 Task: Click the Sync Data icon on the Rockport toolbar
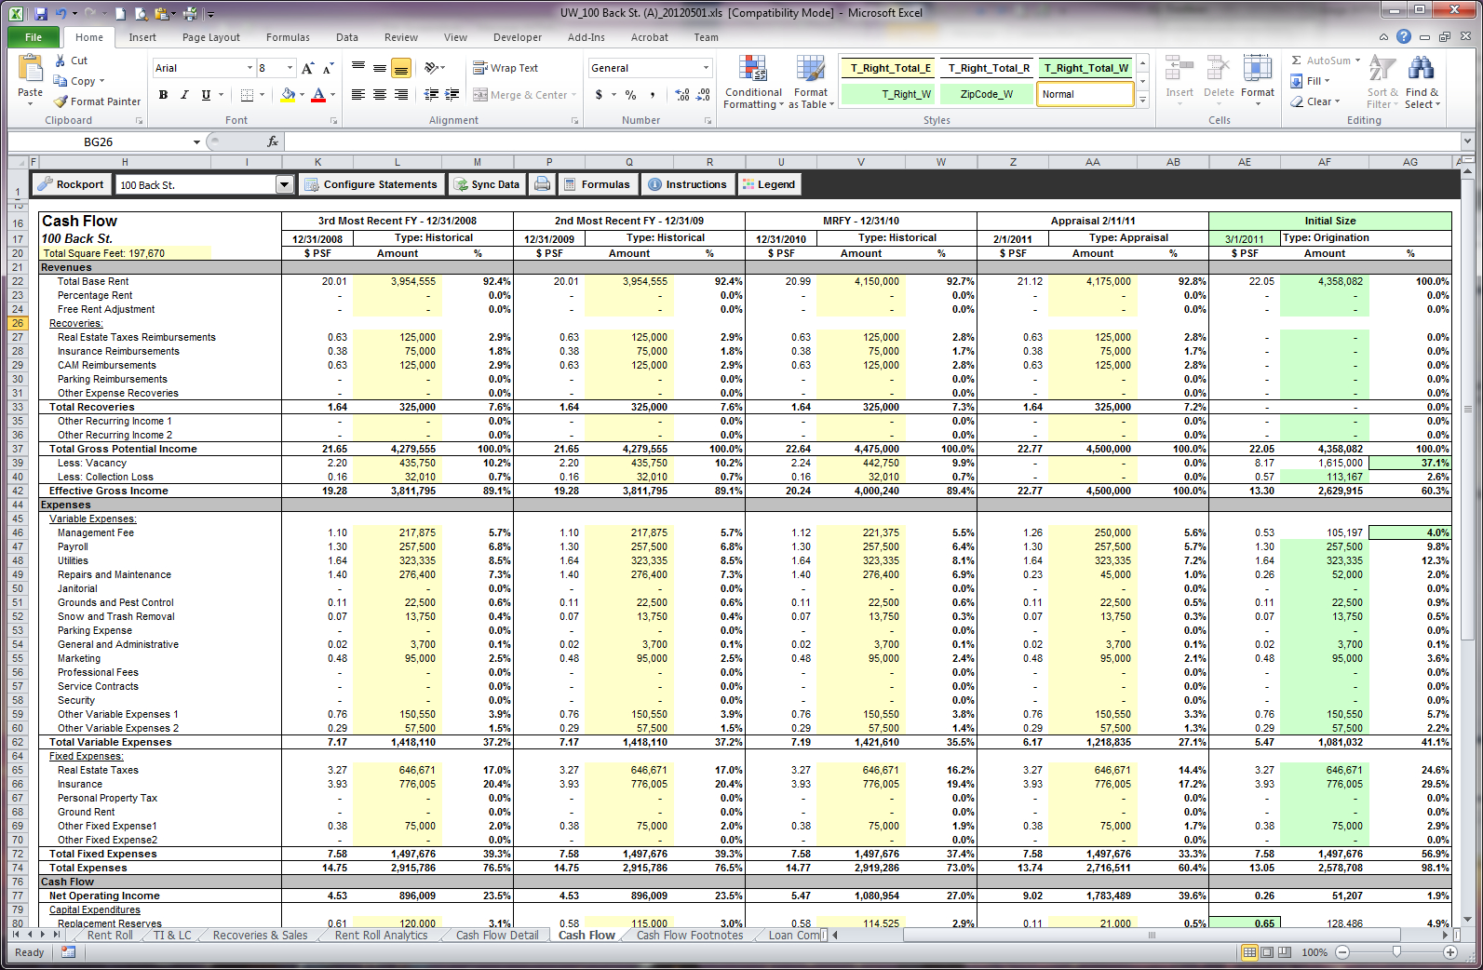[x=461, y=184]
